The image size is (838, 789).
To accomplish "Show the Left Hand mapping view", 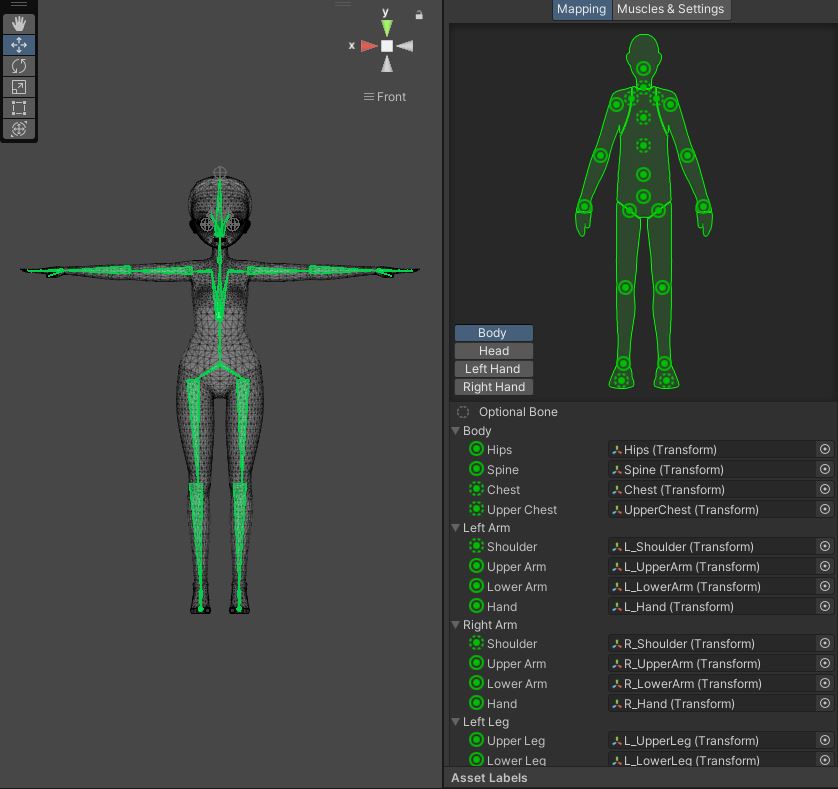I will pyautogui.click(x=493, y=369).
